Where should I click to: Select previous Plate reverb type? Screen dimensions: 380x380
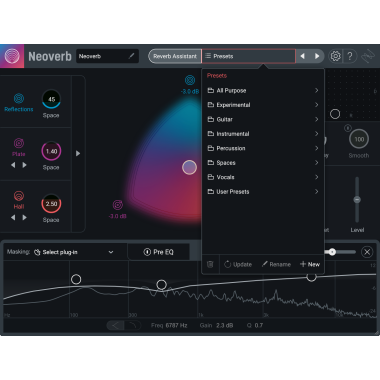[x=13, y=165]
